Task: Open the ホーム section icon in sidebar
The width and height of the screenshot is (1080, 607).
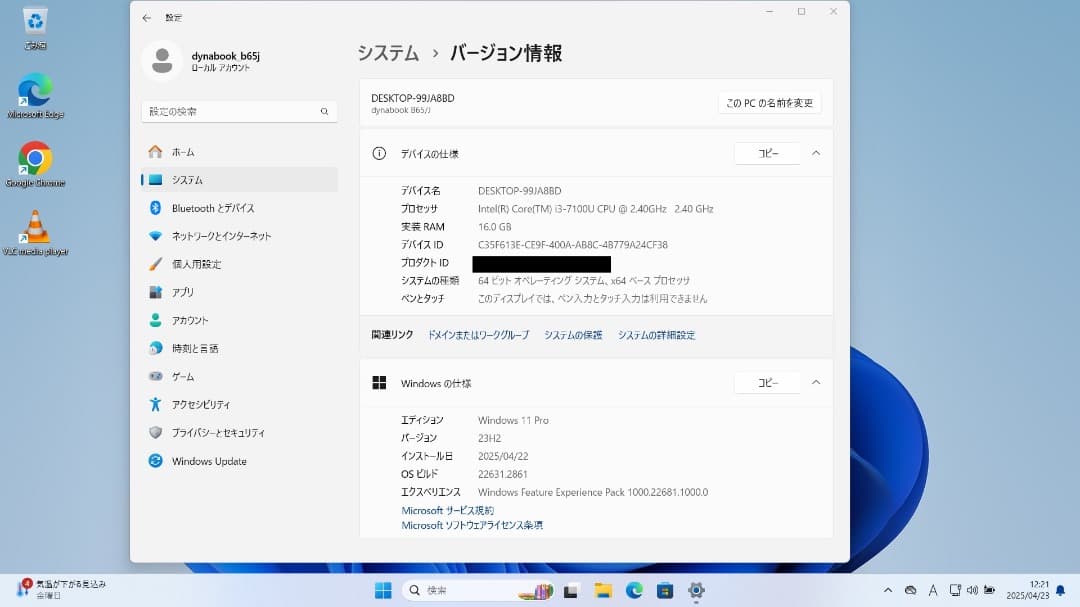Action: [x=158, y=151]
